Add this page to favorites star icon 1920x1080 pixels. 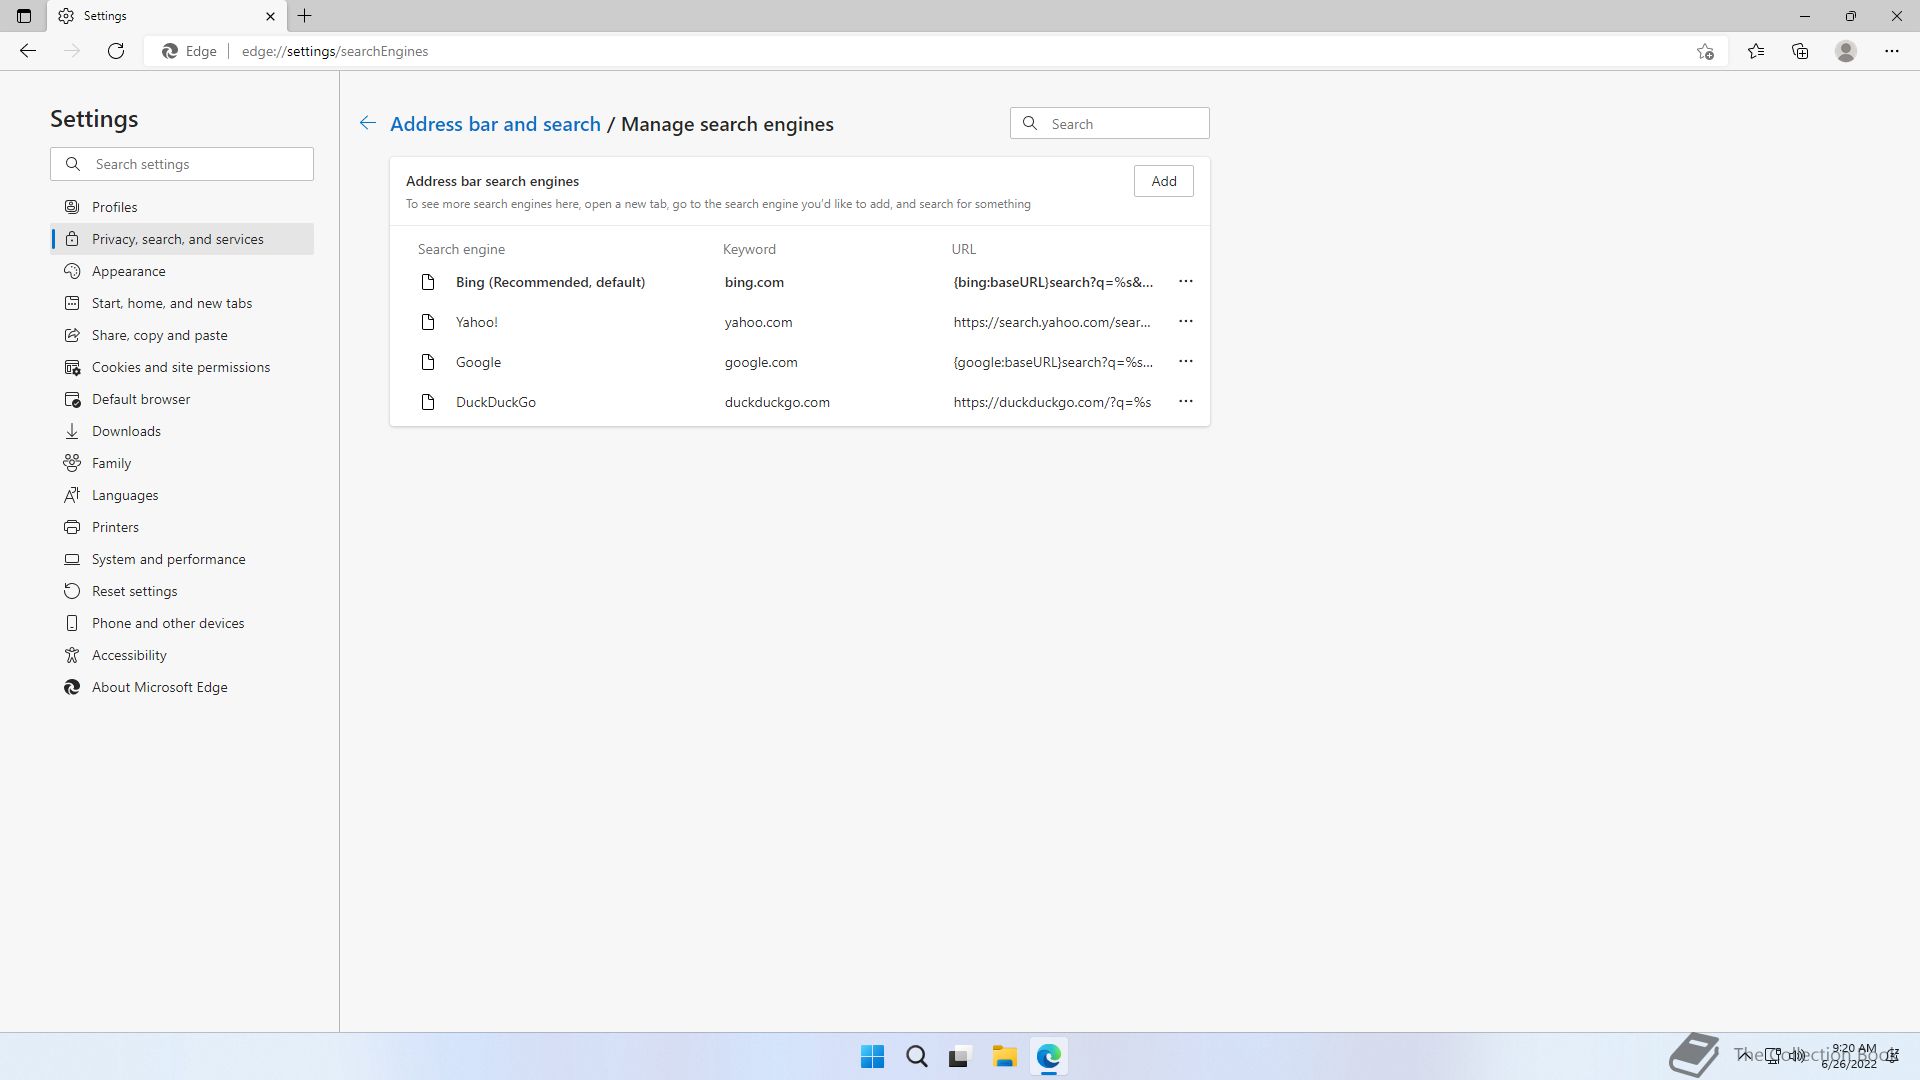1705,51
